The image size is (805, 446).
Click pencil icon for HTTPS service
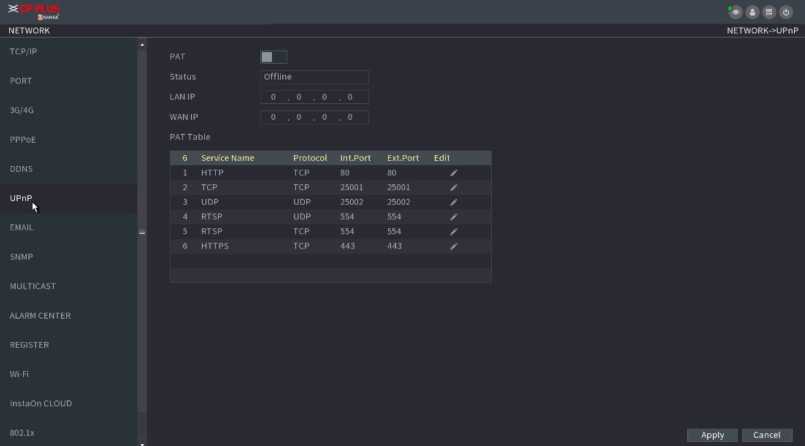(x=453, y=246)
